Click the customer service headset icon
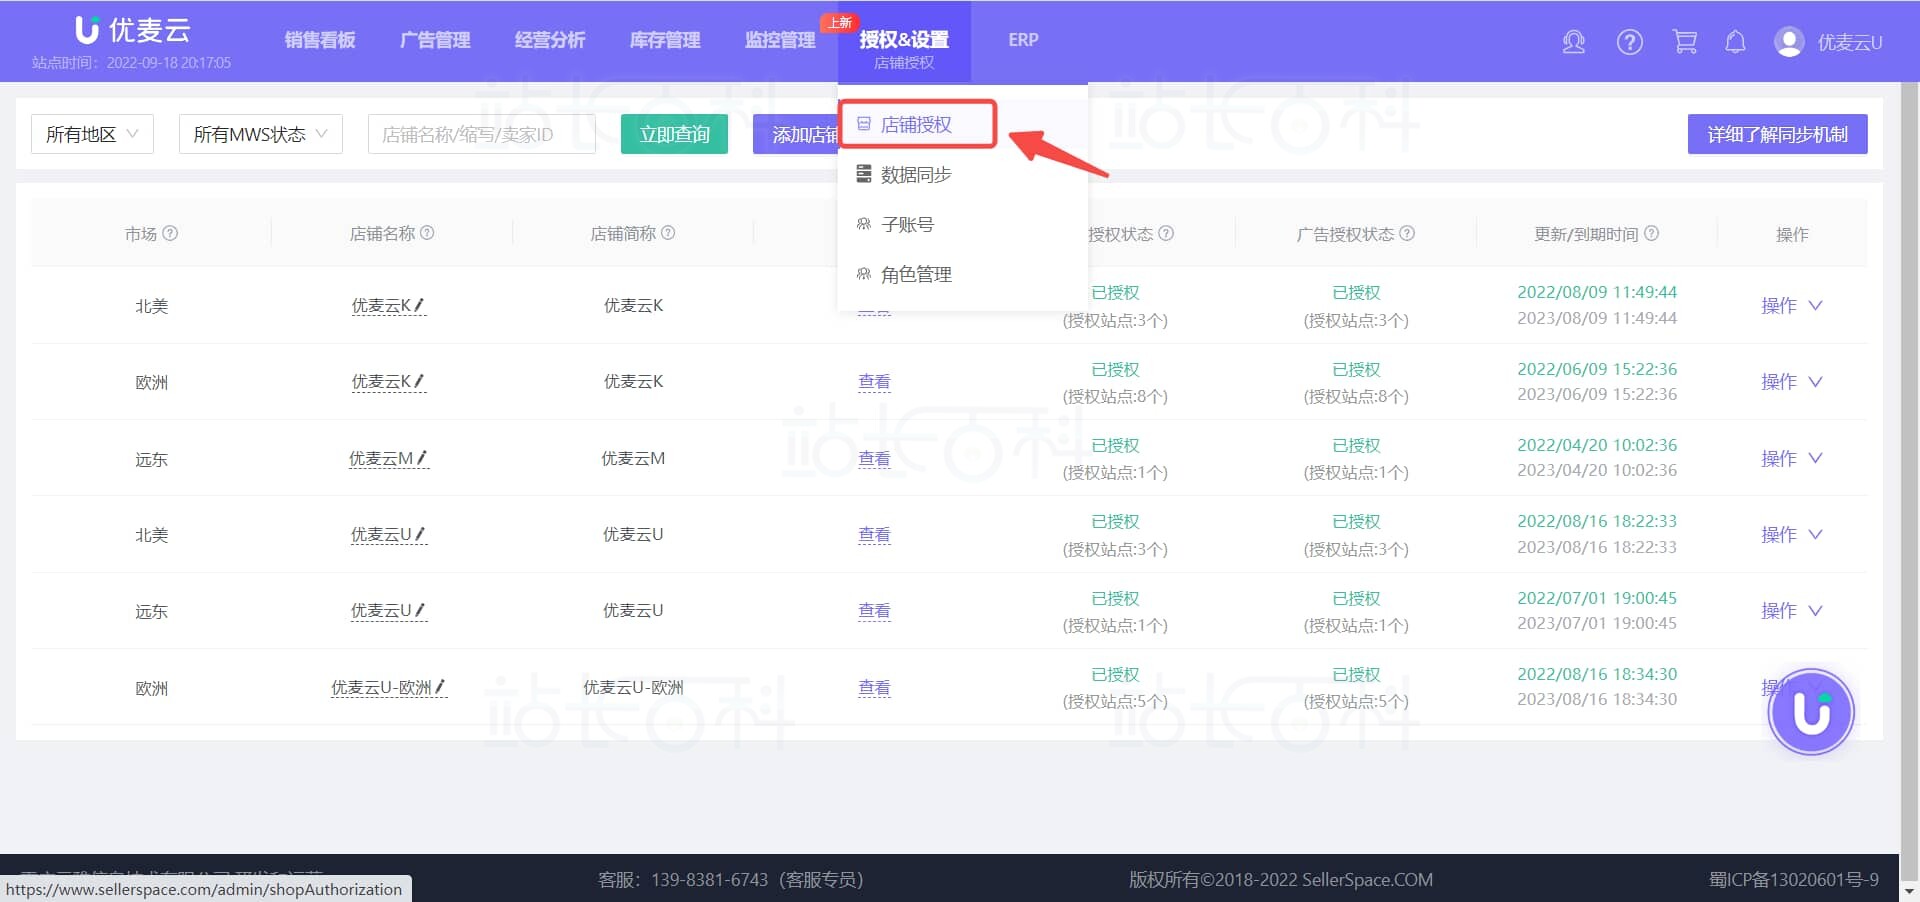1920x902 pixels. pyautogui.click(x=1573, y=42)
